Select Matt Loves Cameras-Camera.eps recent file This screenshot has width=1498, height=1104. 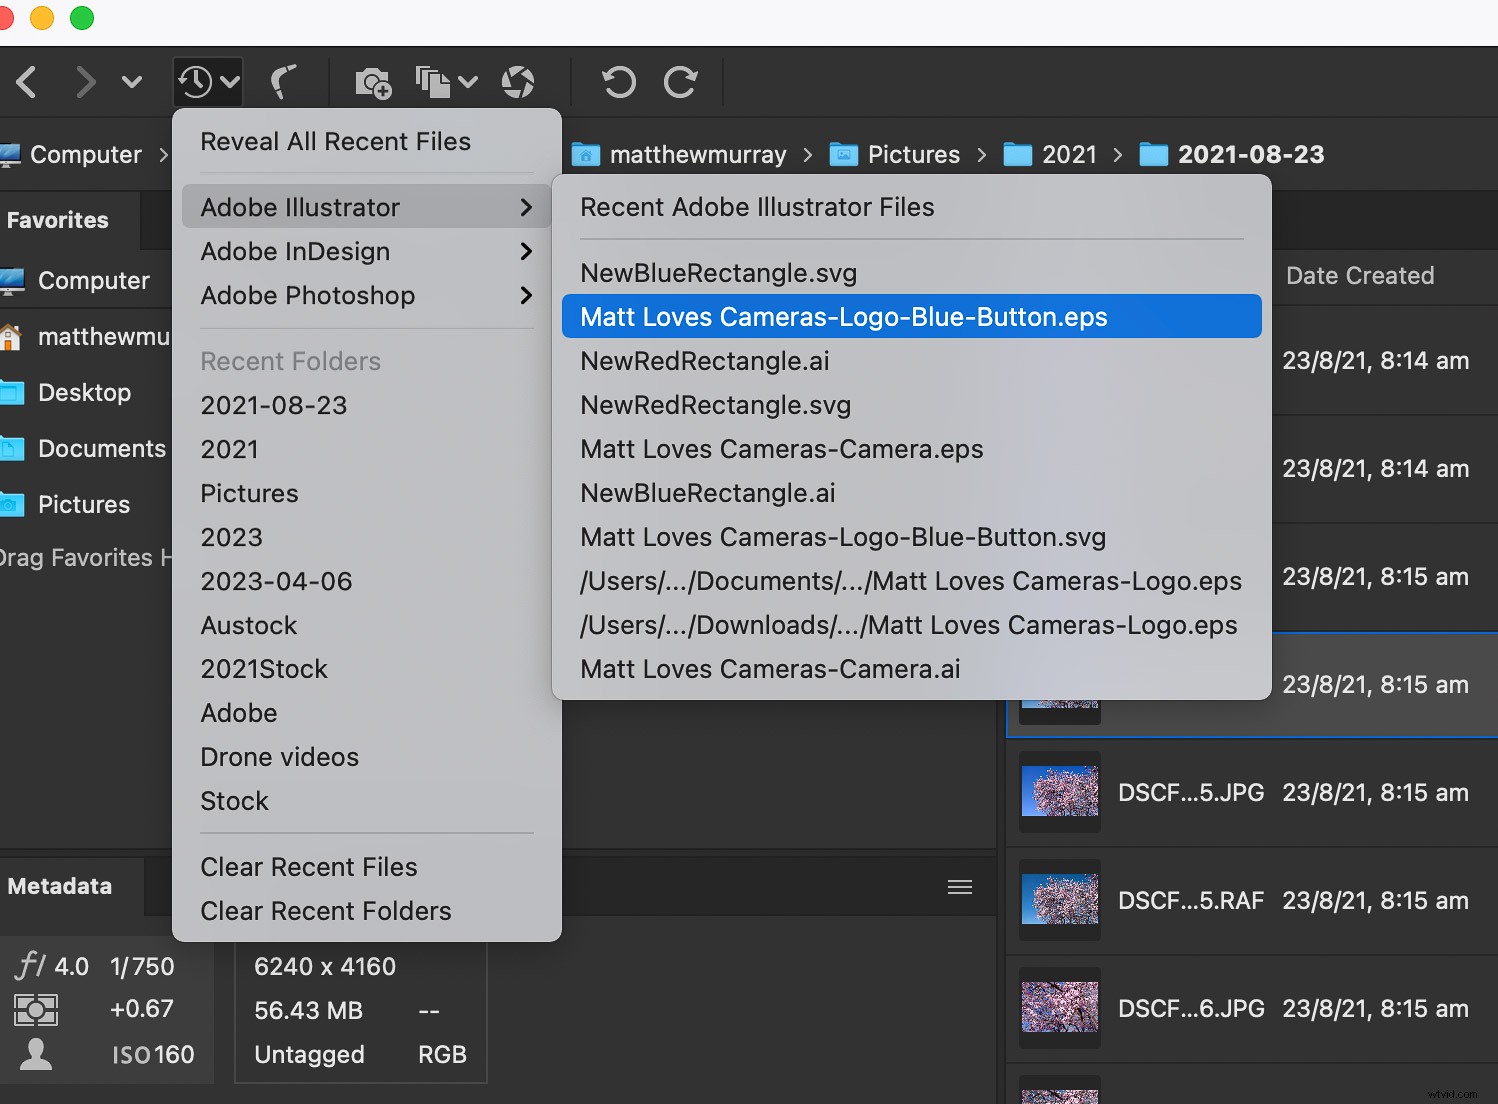[781, 449]
